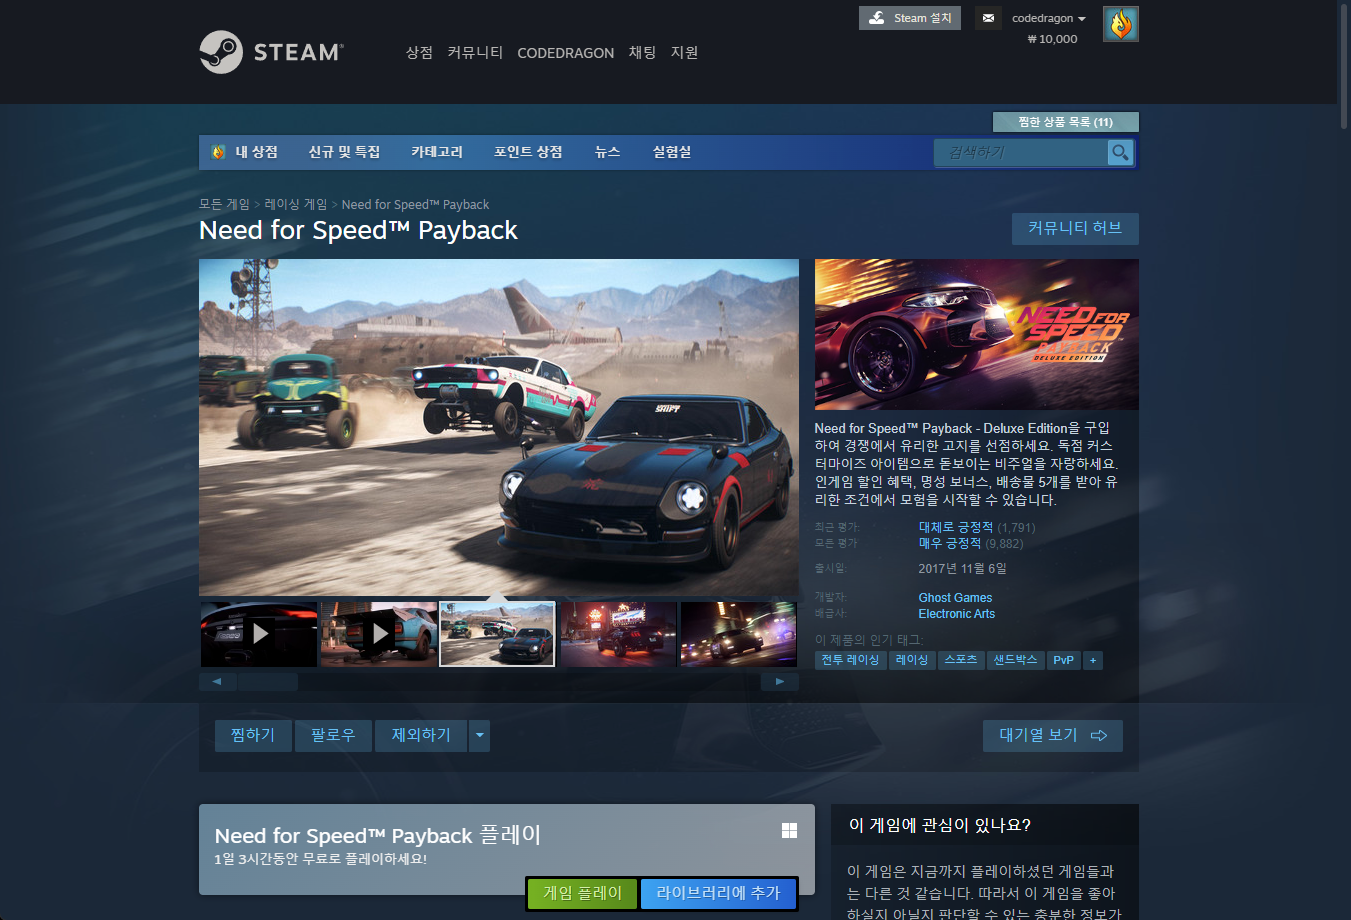Click the green 게임 플레이 button
Screen dimensions: 1351x920
coord(582,893)
